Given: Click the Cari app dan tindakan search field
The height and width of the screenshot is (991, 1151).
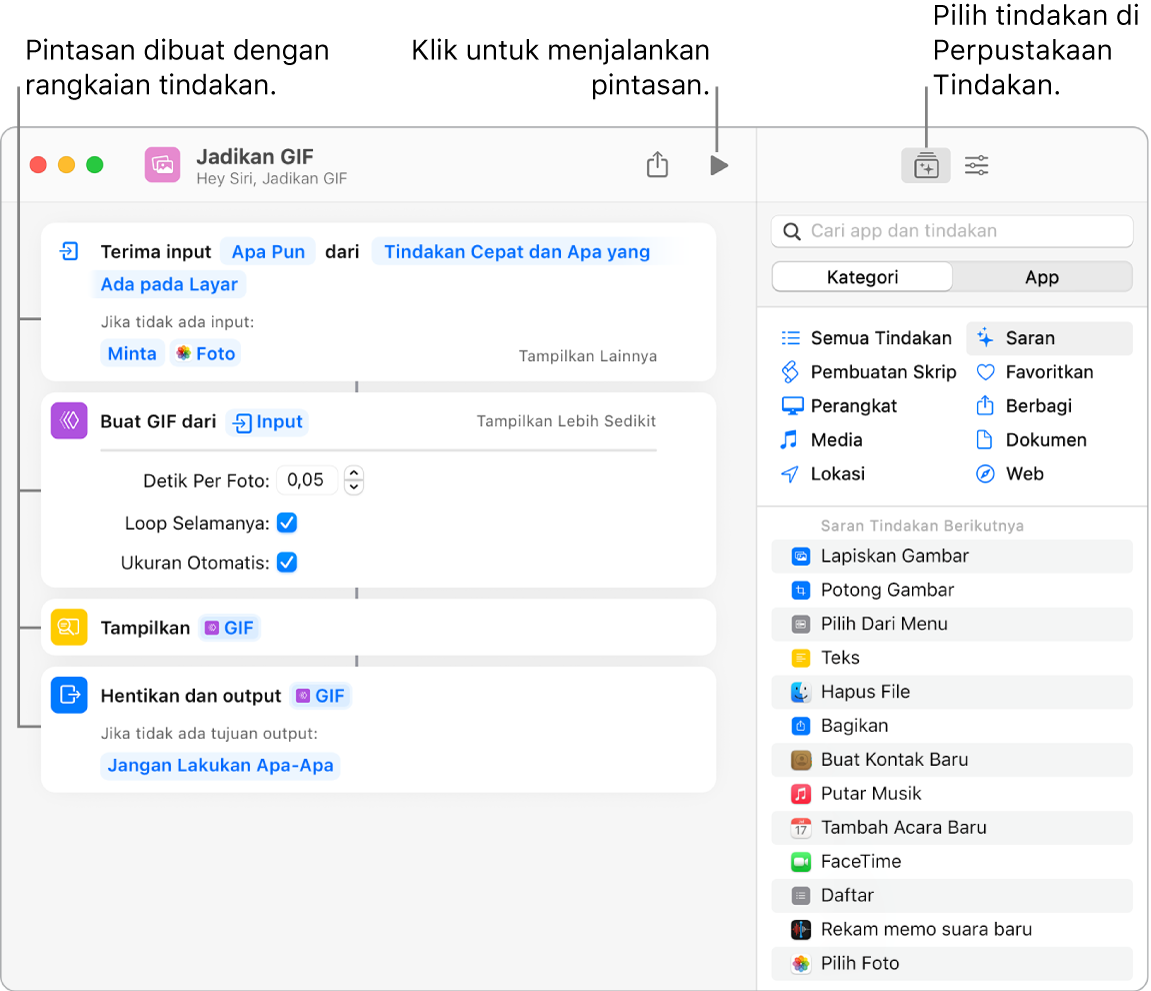Looking at the screenshot, I should 951,231.
